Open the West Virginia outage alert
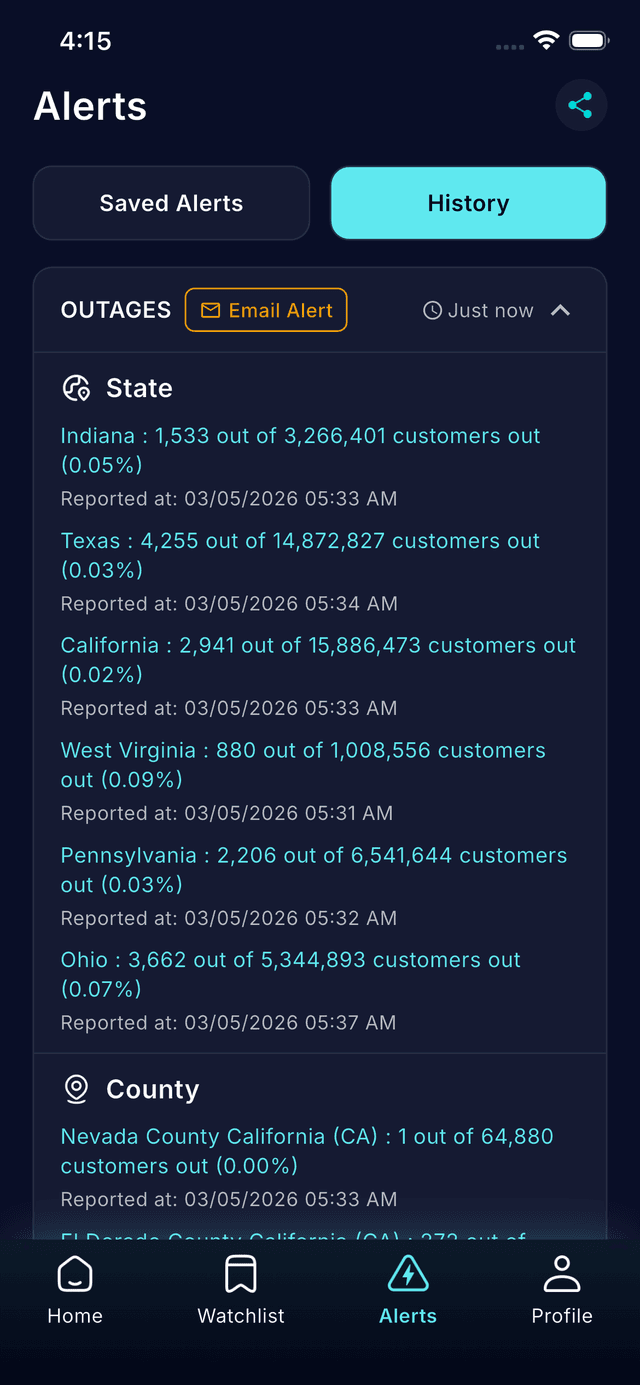This screenshot has width=640, height=1385. (x=303, y=765)
